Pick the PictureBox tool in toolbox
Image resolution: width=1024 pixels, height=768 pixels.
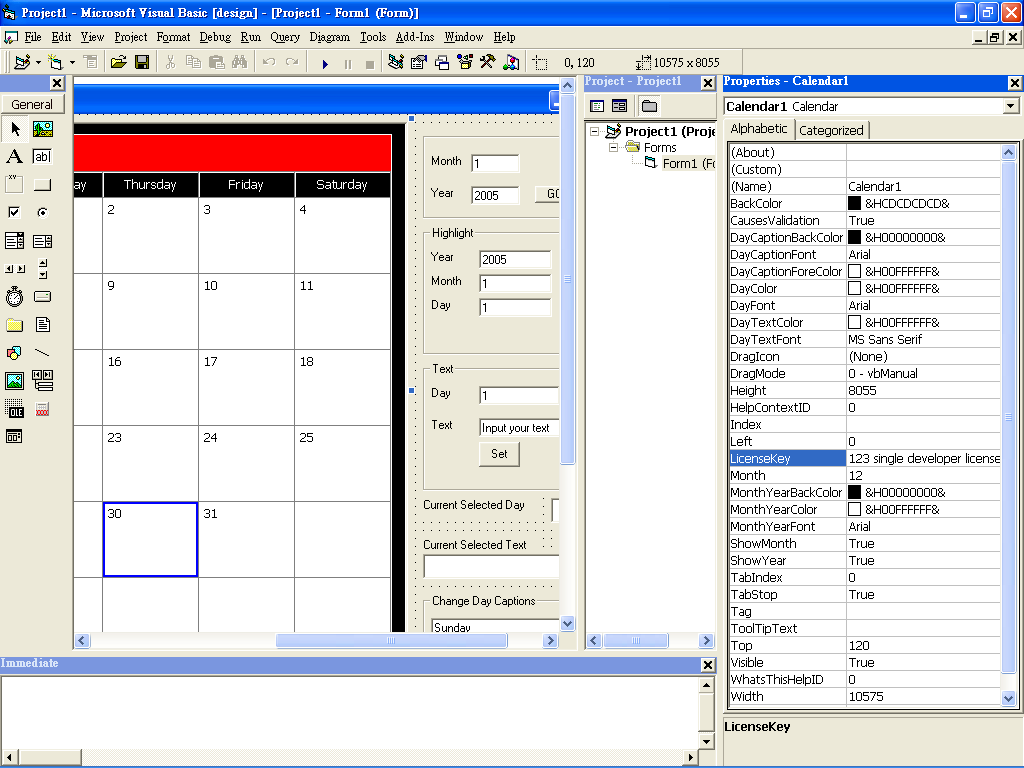42,129
